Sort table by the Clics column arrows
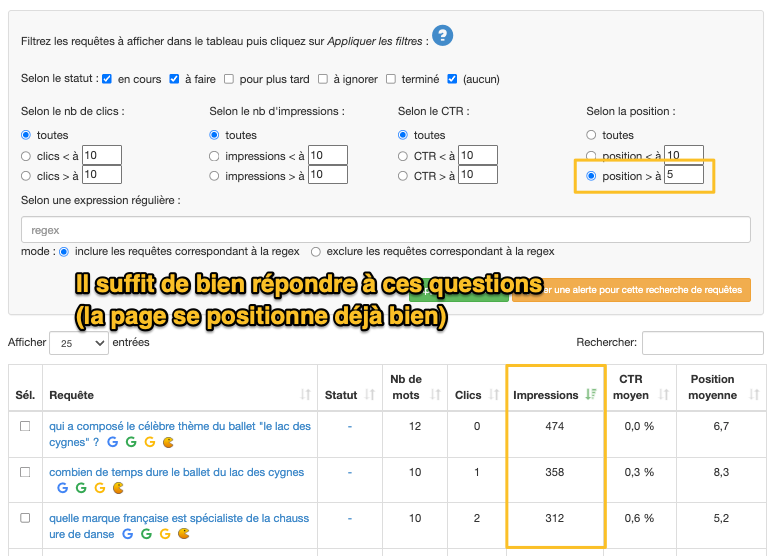775x556 pixels. 494,394
